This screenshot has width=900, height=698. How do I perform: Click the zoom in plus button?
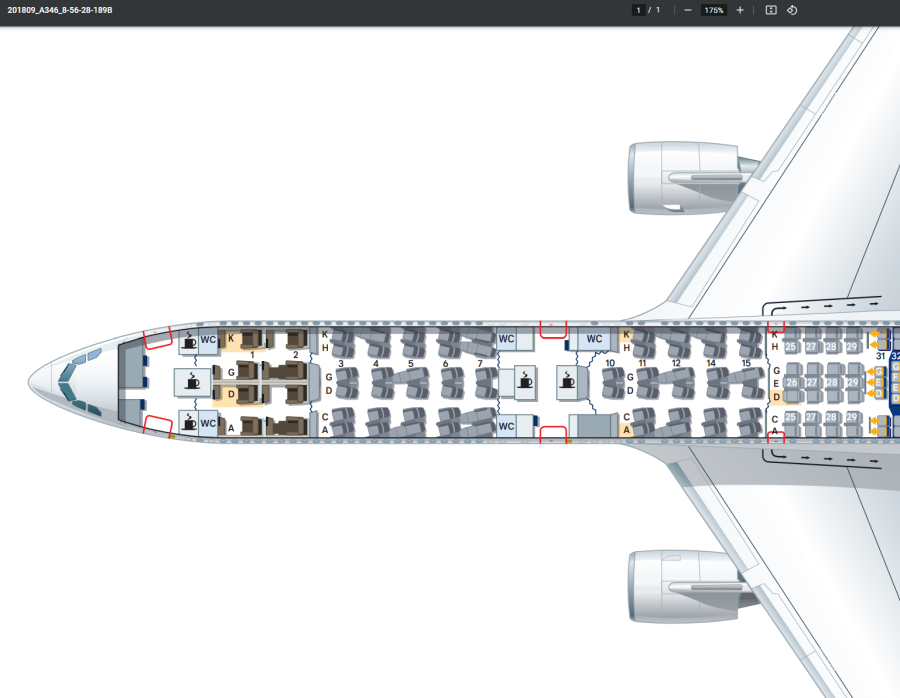pos(740,10)
